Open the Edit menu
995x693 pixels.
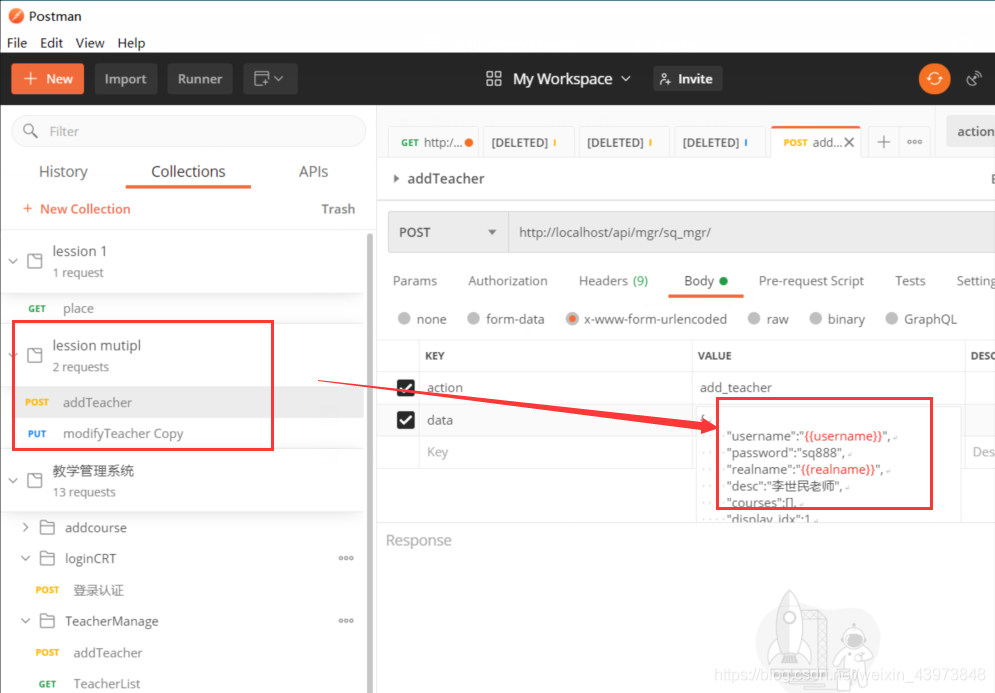click(x=51, y=43)
